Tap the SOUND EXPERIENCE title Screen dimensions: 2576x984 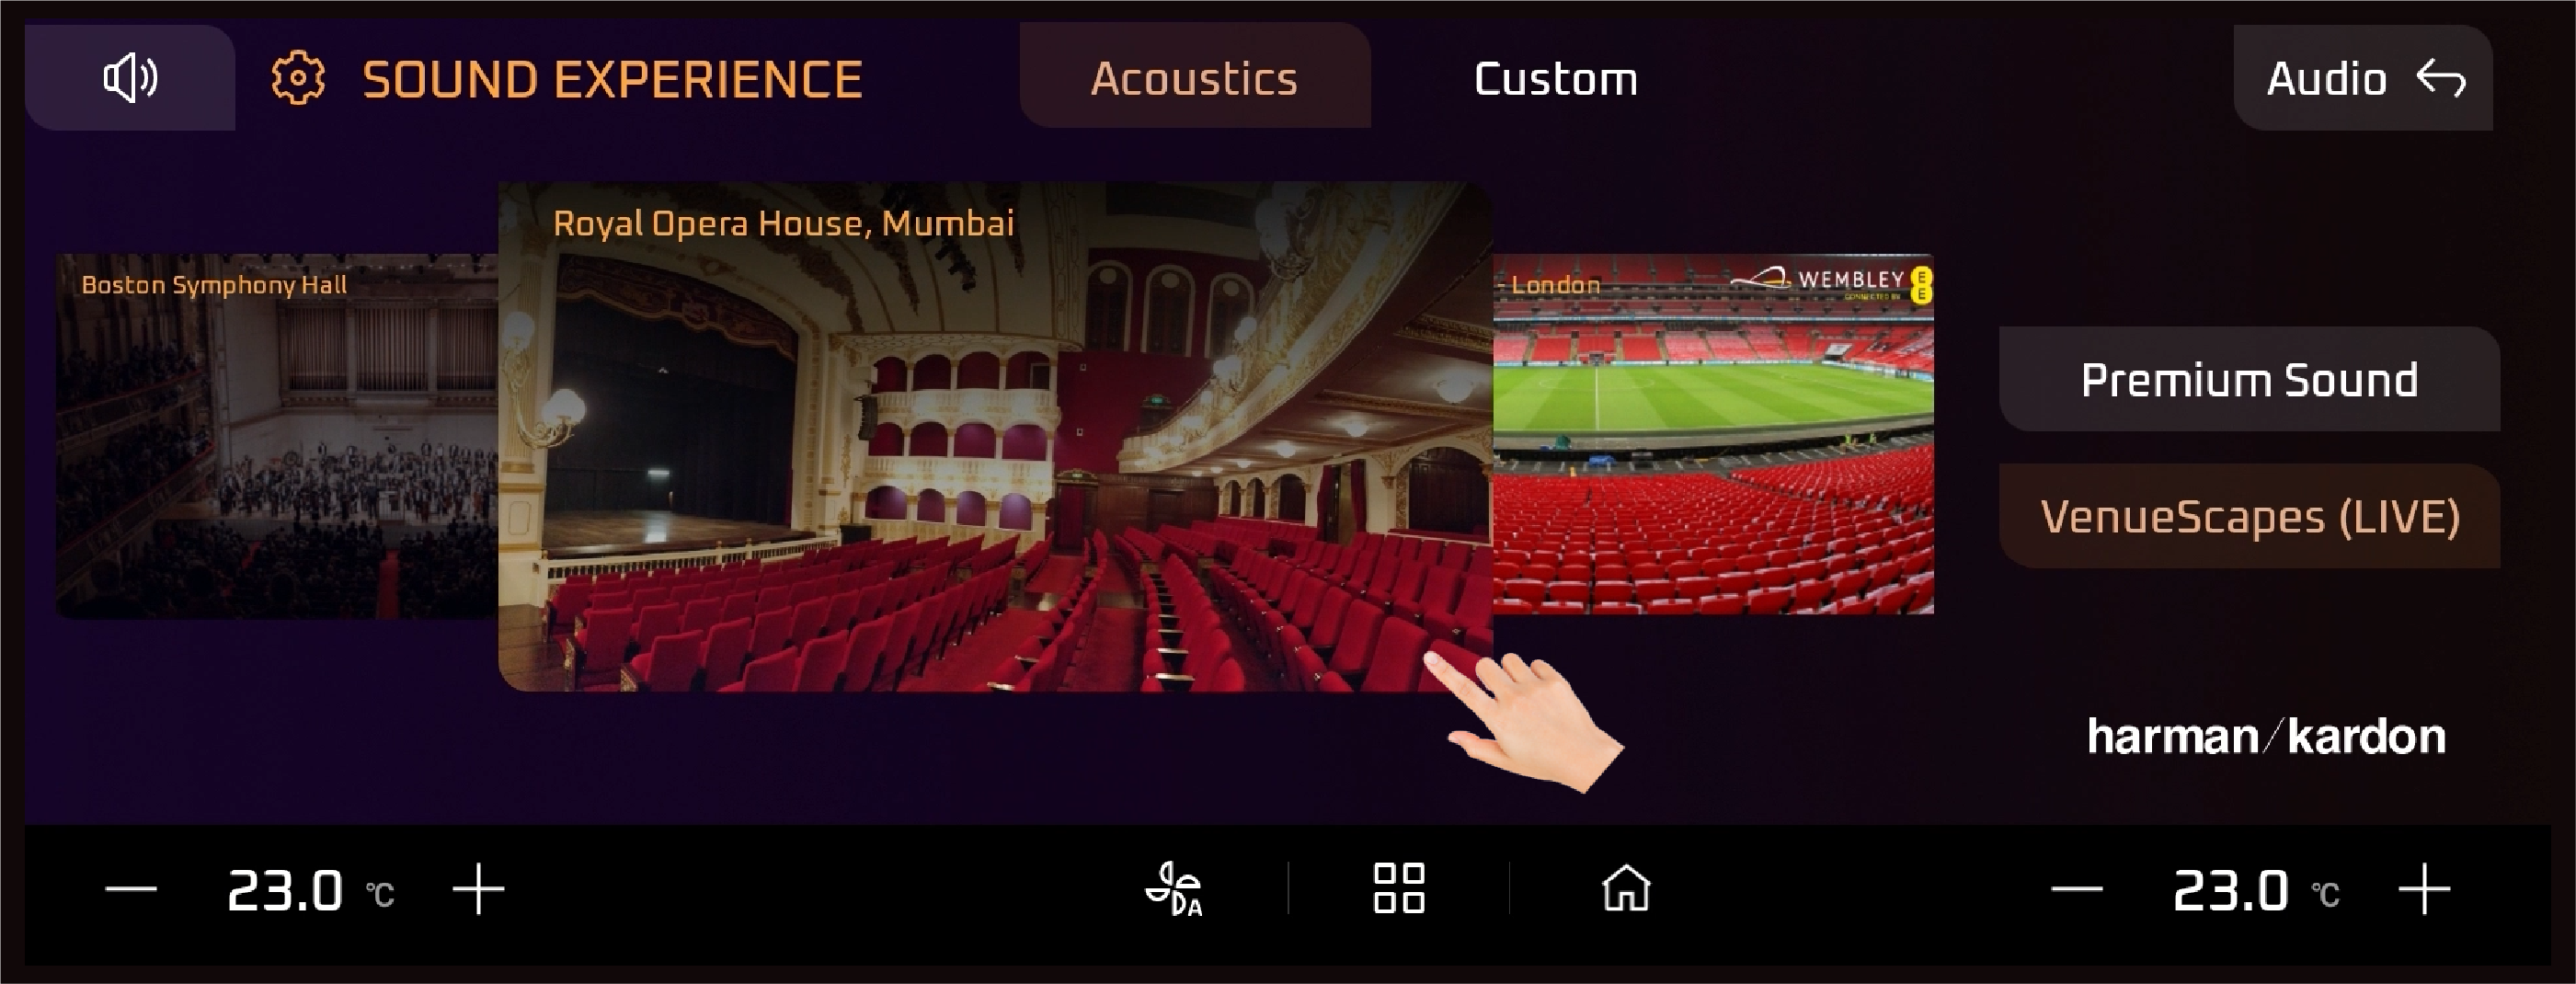(612, 79)
